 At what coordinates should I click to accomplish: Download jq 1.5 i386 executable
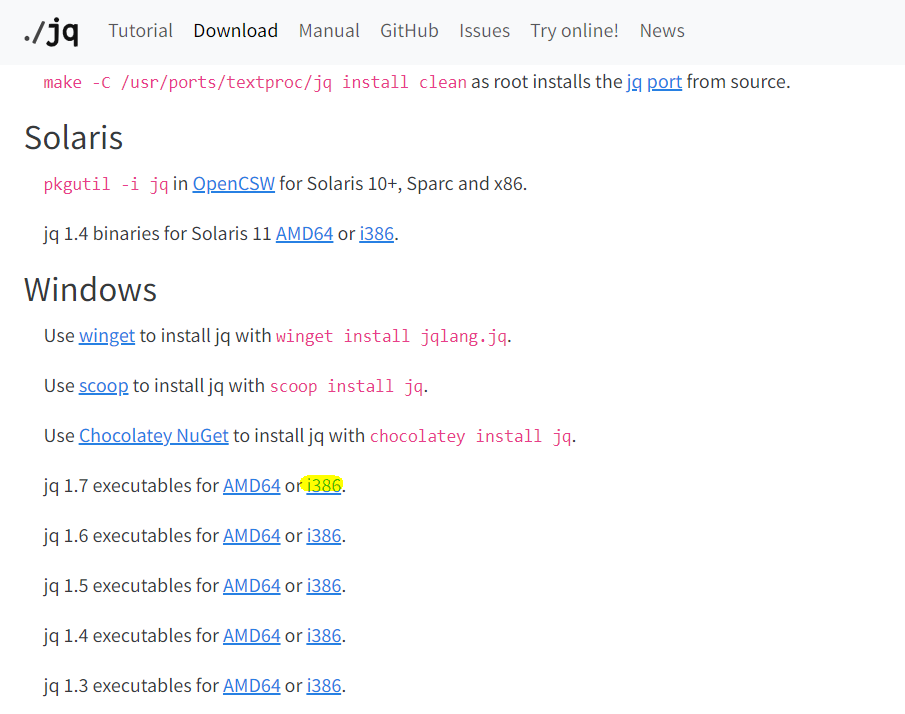(x=324, y=586)
